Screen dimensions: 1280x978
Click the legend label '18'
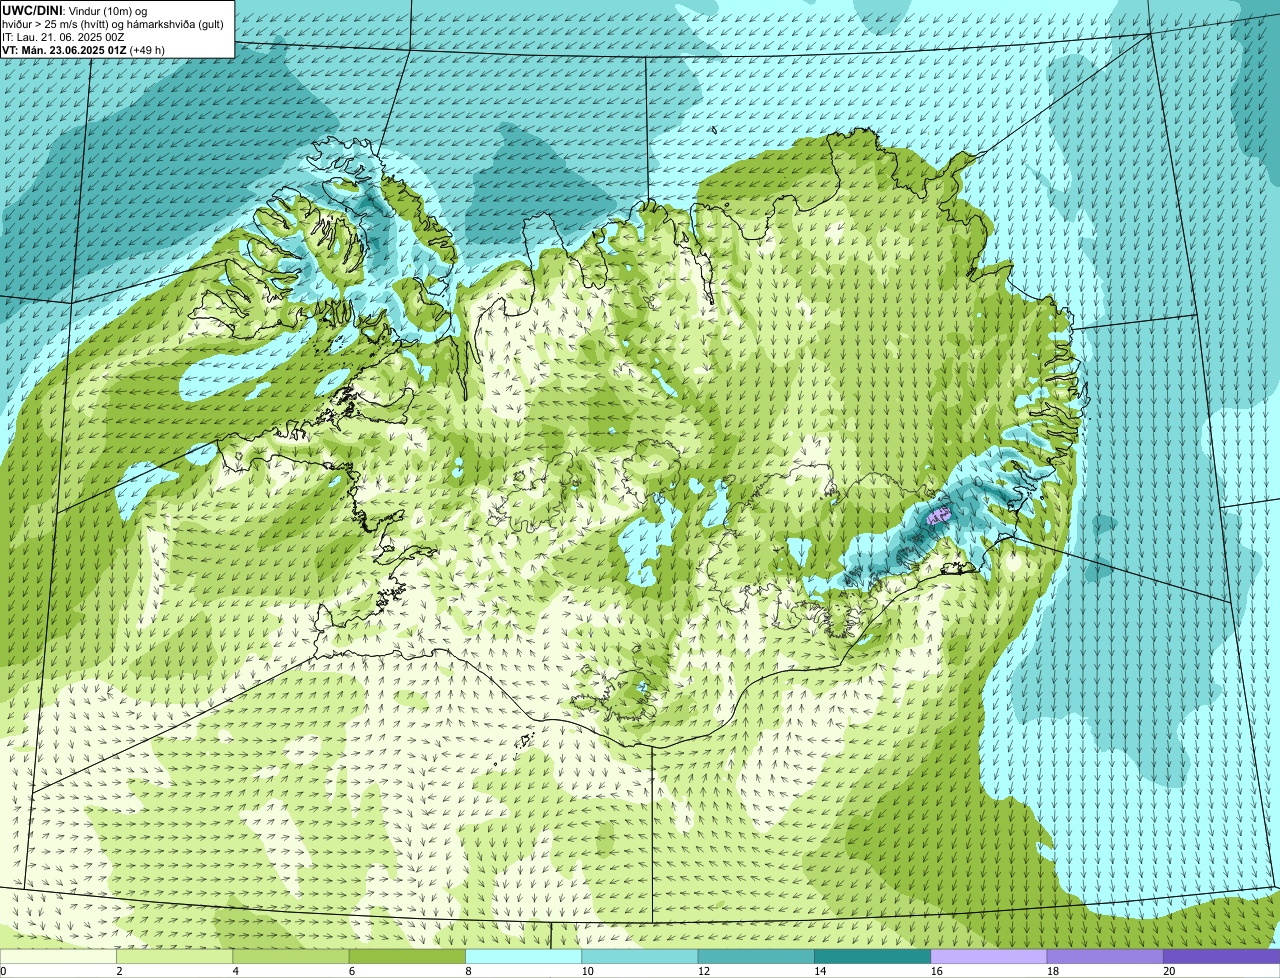pyautogui.click(x=1052, y=971)
